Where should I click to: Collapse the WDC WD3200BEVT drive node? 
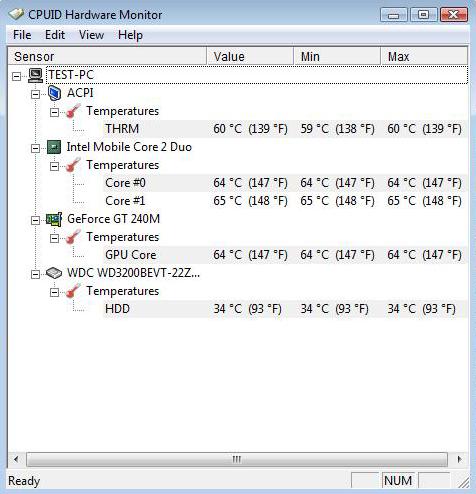pyautogui.click(x=35, y=274)
